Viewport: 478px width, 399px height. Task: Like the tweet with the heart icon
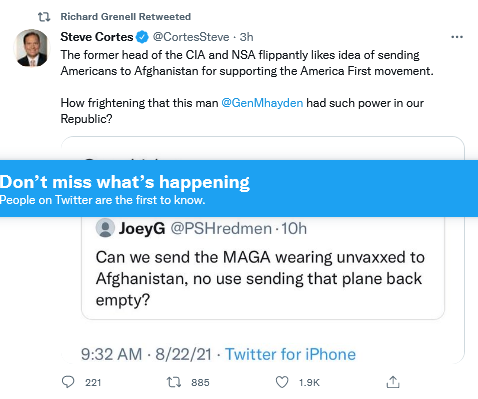coord(282,382)
